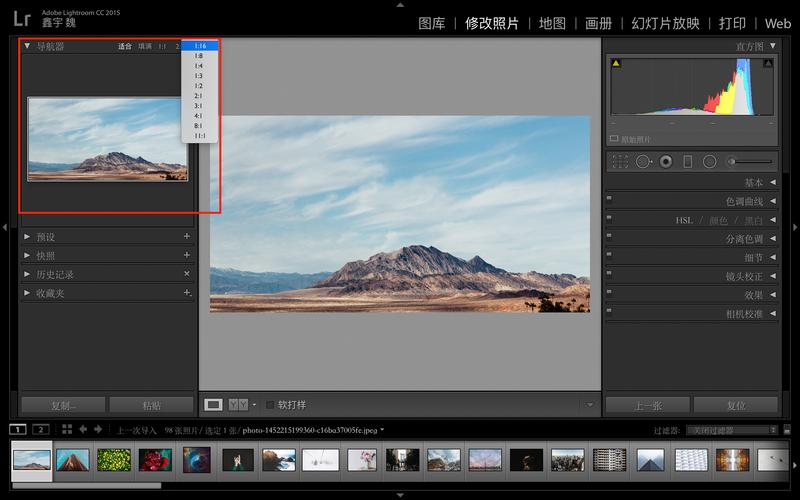Open grid view icon in filmstrip bar

(67, 429)
